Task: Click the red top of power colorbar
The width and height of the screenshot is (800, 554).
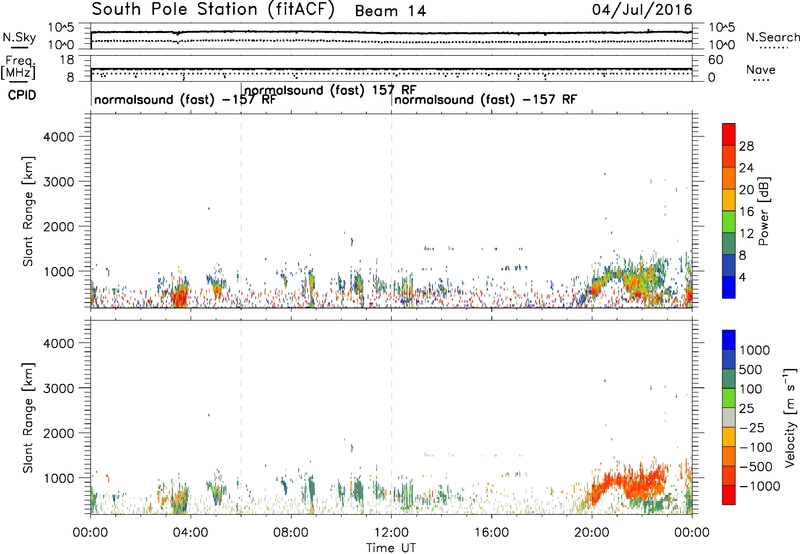Action: tap(729, 134)
